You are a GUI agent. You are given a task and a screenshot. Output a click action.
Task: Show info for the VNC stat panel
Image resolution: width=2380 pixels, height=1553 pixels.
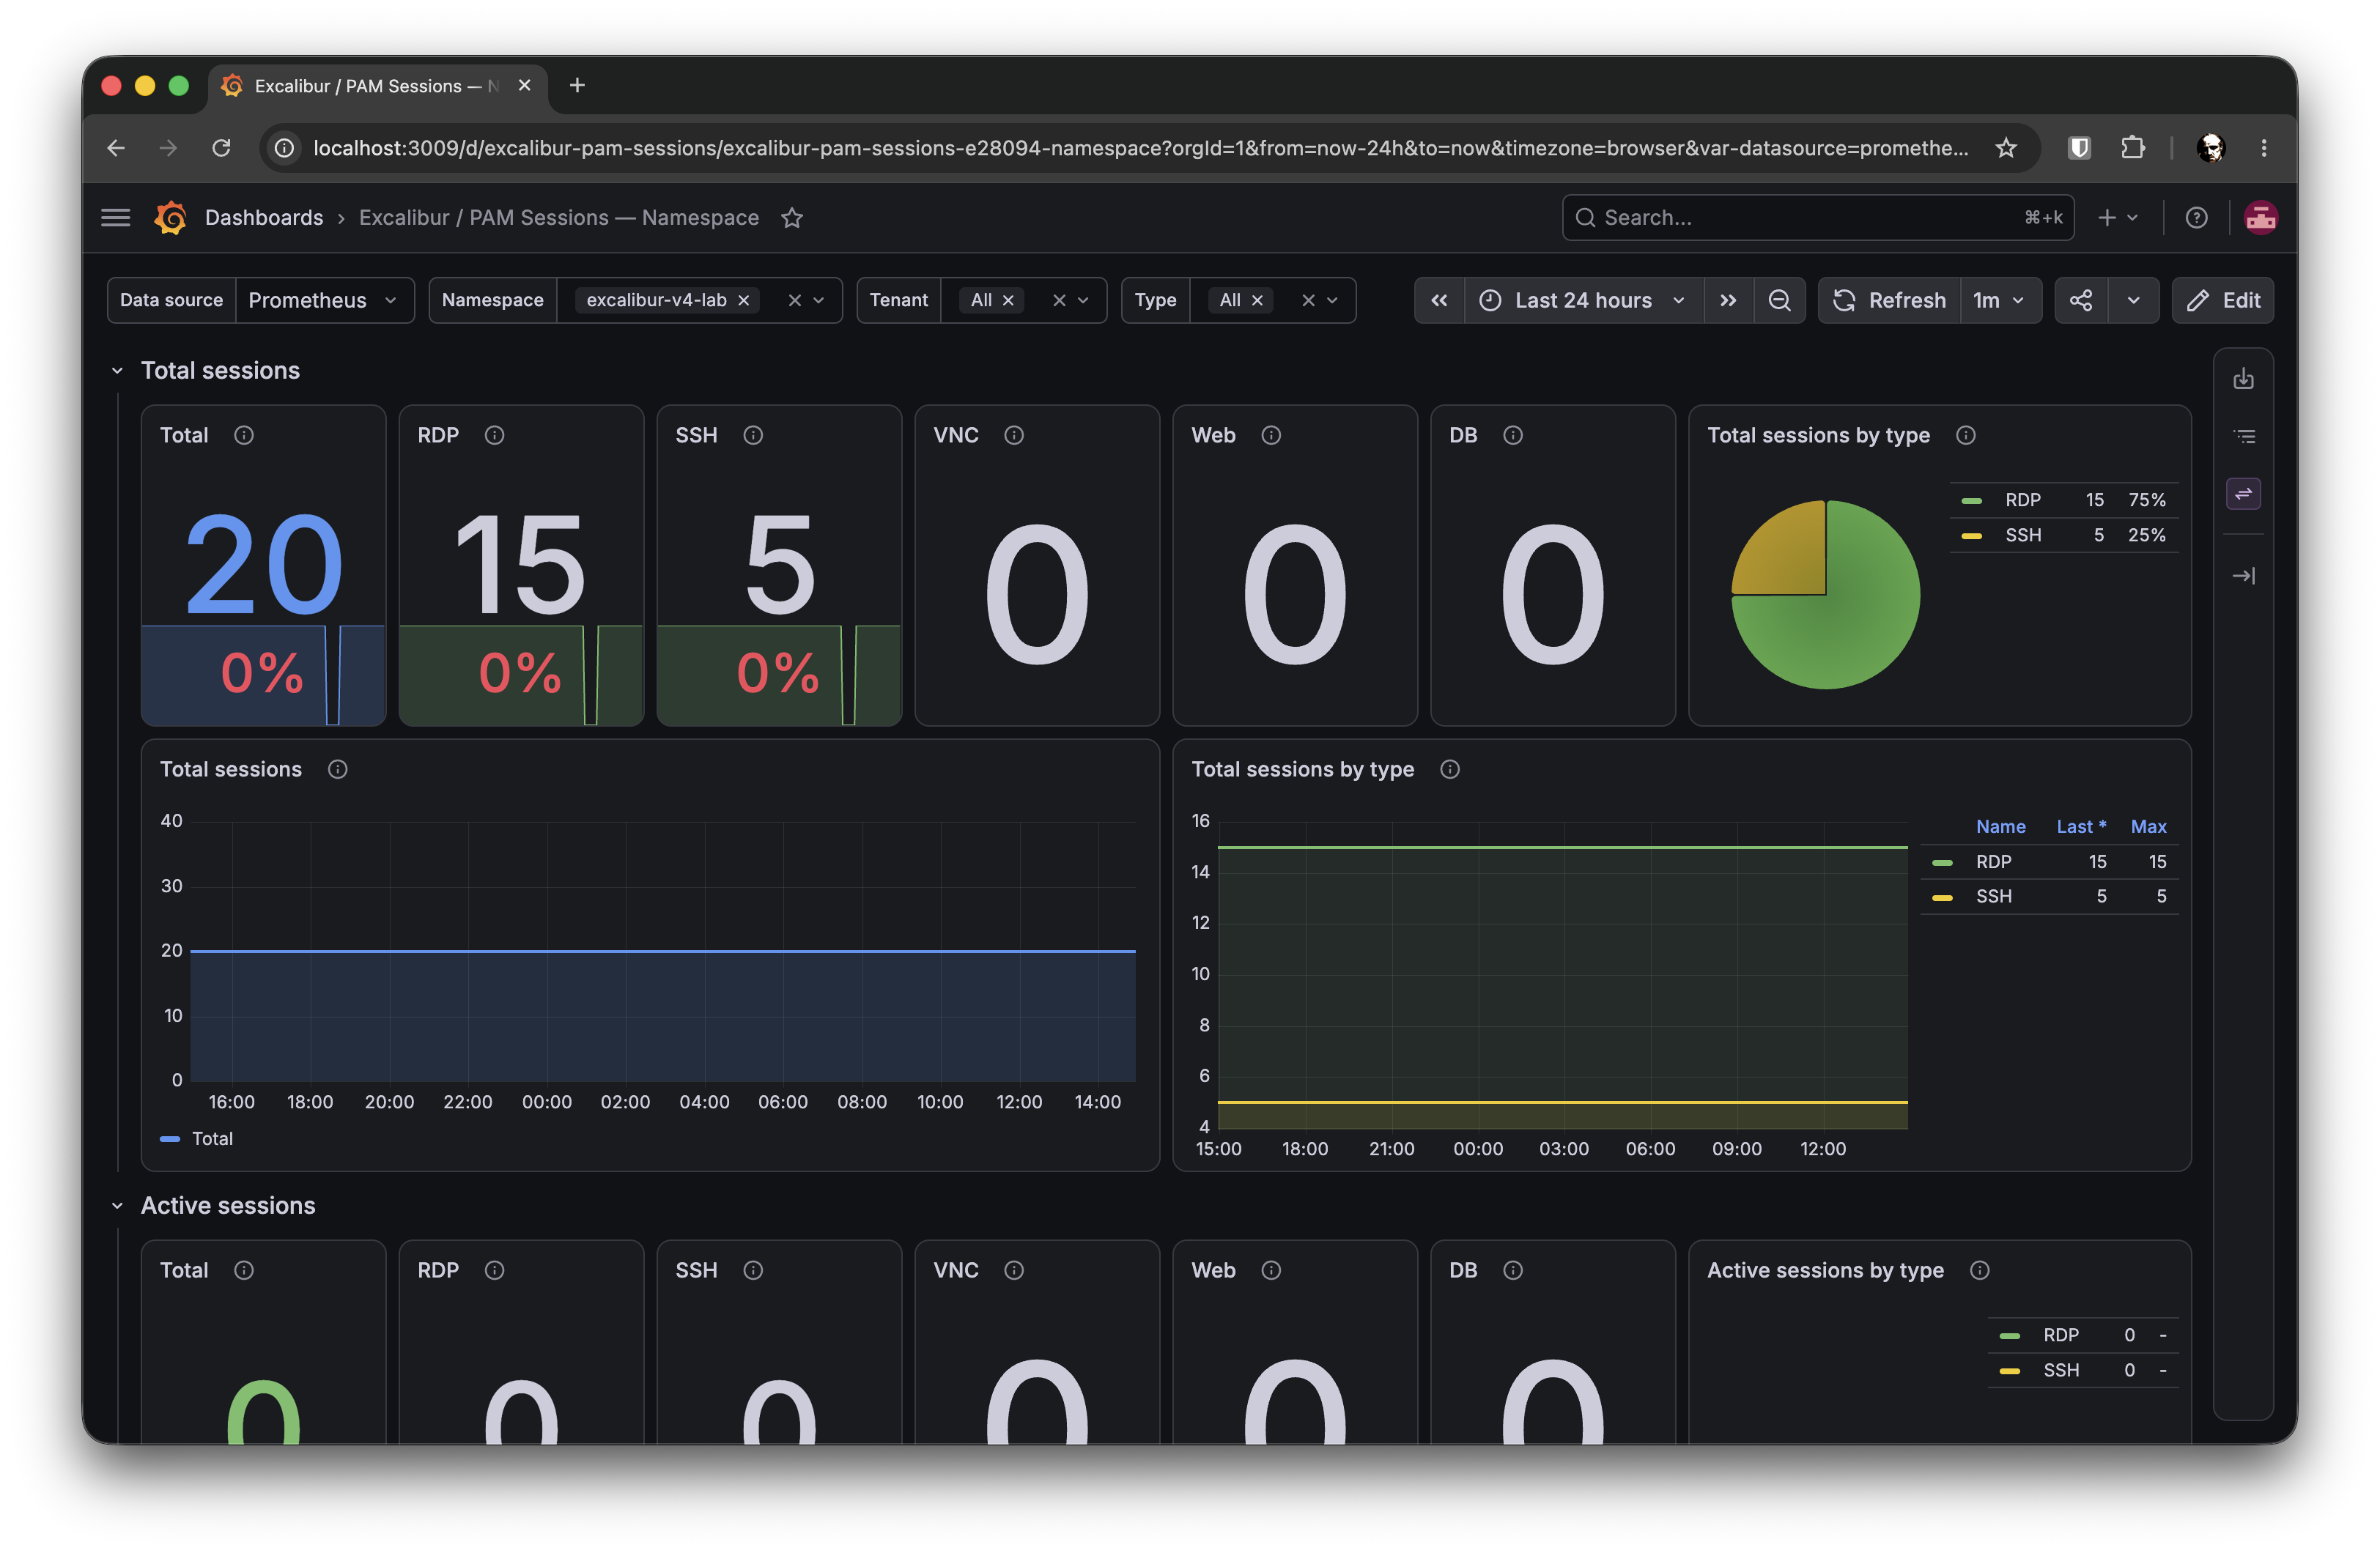(1014, 435)
